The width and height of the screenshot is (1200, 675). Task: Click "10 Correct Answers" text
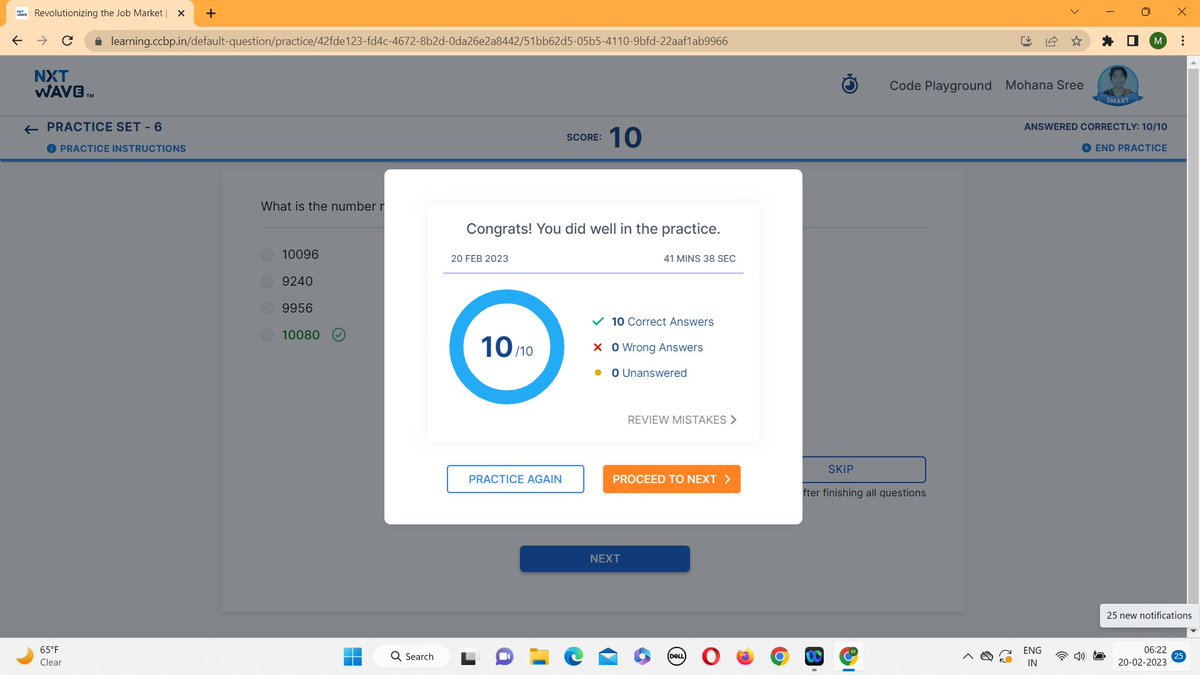[662, 322]
